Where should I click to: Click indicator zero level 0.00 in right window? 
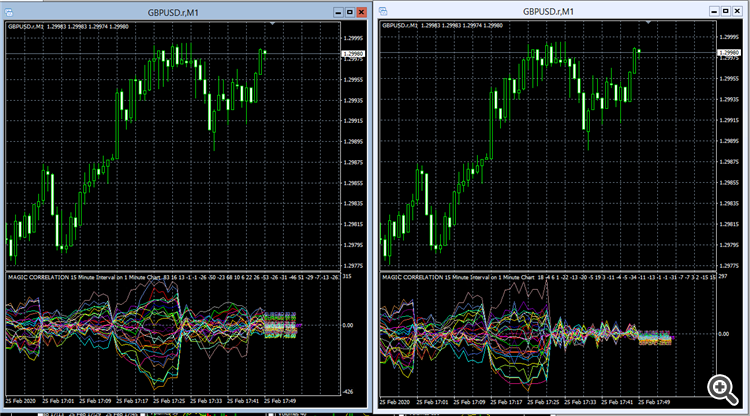tap(724, 334)
